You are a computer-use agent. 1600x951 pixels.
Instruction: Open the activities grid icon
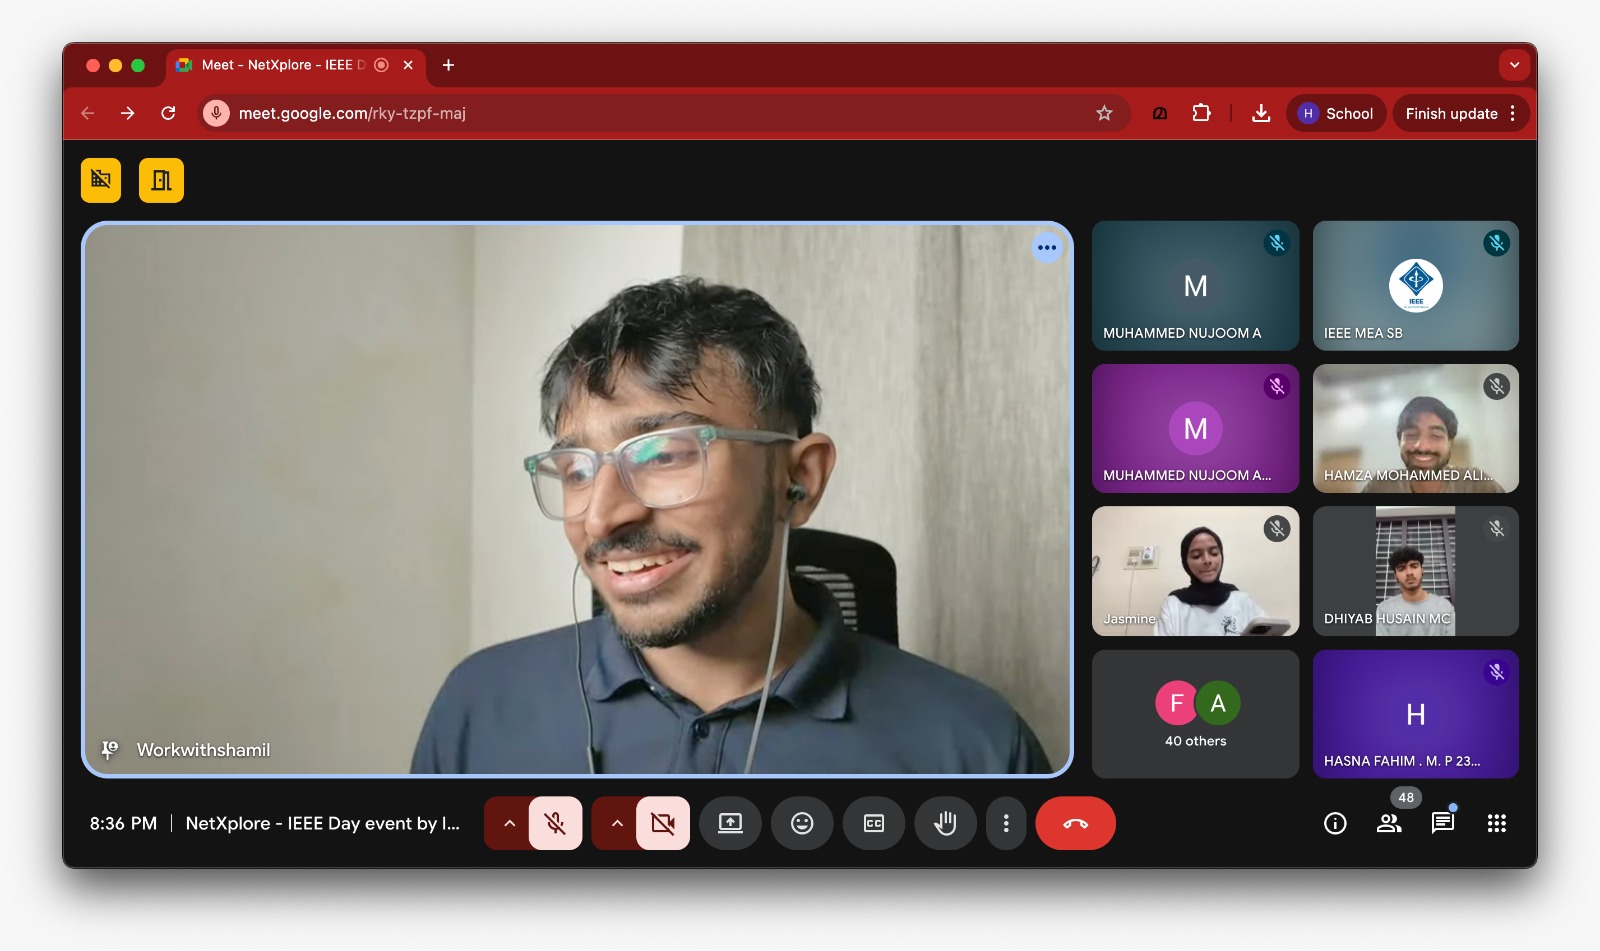(x=1496, y=823)
